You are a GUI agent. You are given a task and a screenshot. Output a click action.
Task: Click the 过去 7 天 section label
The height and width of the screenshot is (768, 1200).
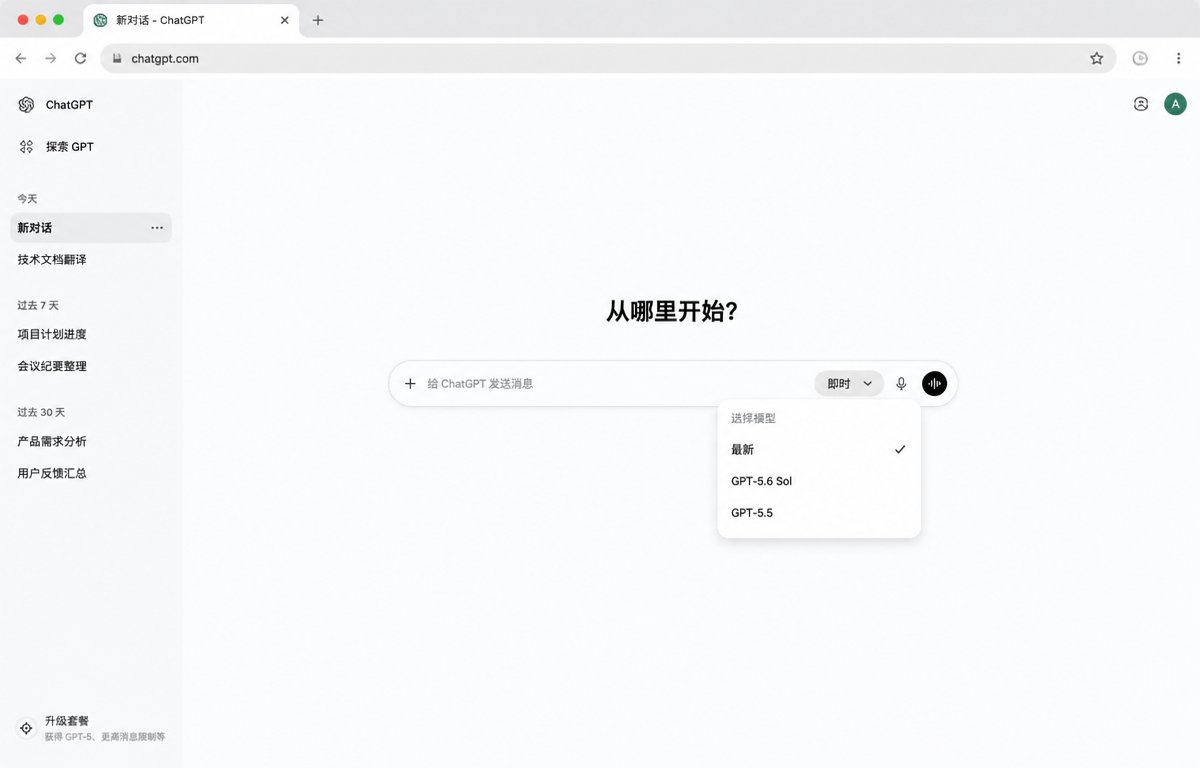(x=38, y=306)
